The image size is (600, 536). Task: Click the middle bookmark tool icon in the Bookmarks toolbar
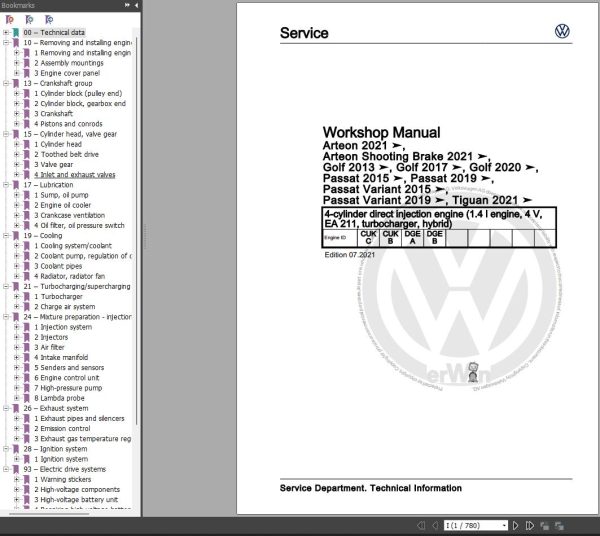[x=29, y=20]
